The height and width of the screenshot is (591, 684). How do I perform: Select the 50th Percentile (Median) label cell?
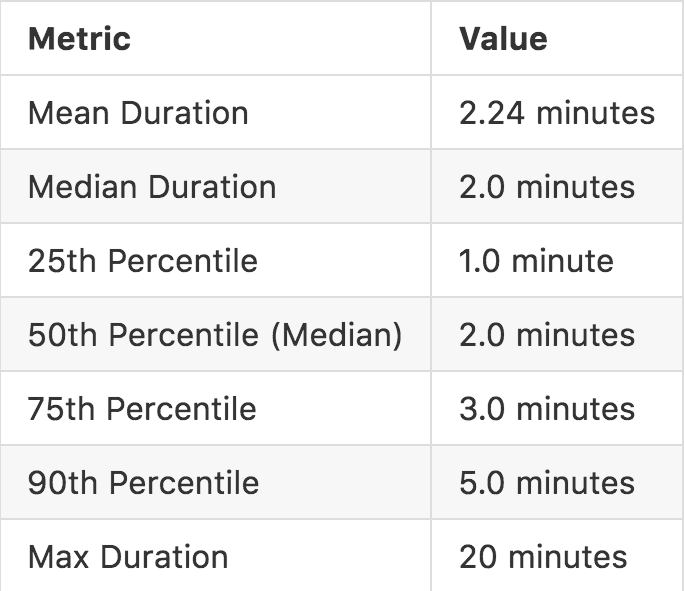(215, 335)
